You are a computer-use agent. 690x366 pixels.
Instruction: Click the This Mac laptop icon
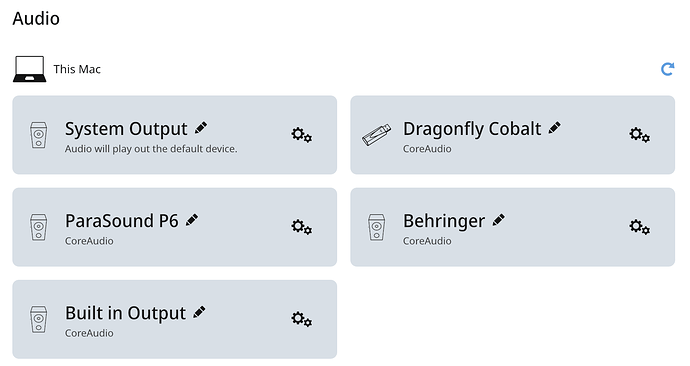29,69
